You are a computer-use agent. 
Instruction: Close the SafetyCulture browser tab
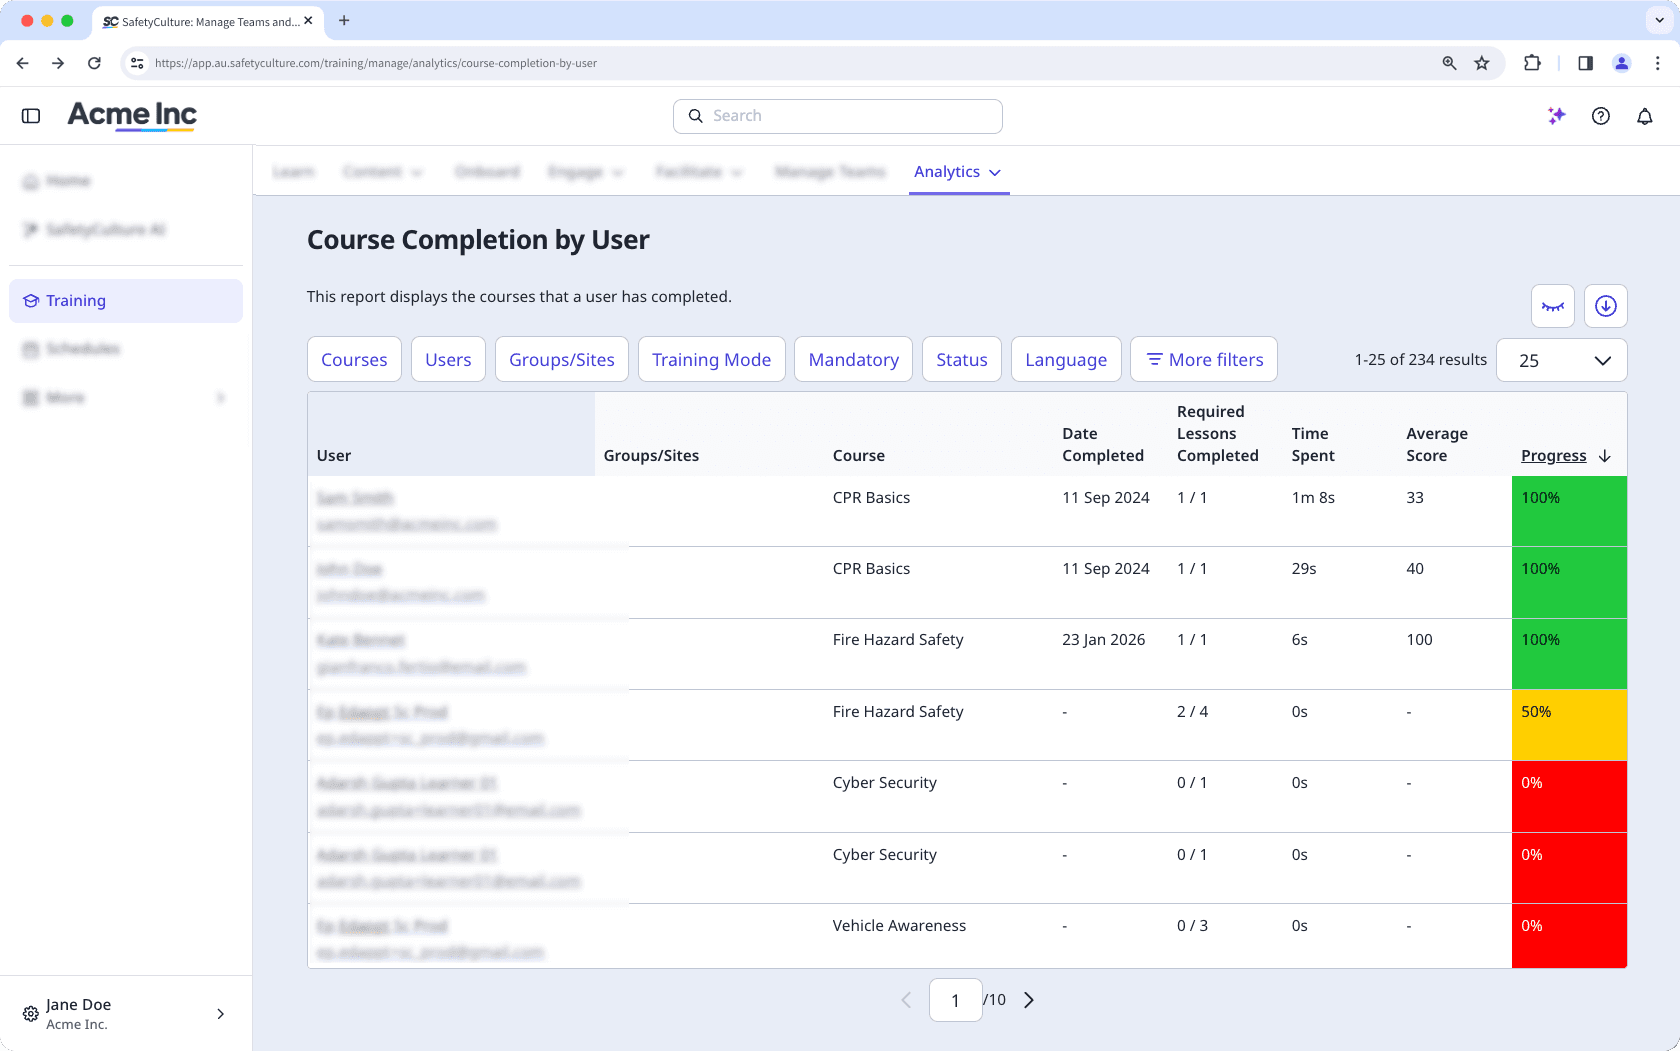(x=308, y=20)
